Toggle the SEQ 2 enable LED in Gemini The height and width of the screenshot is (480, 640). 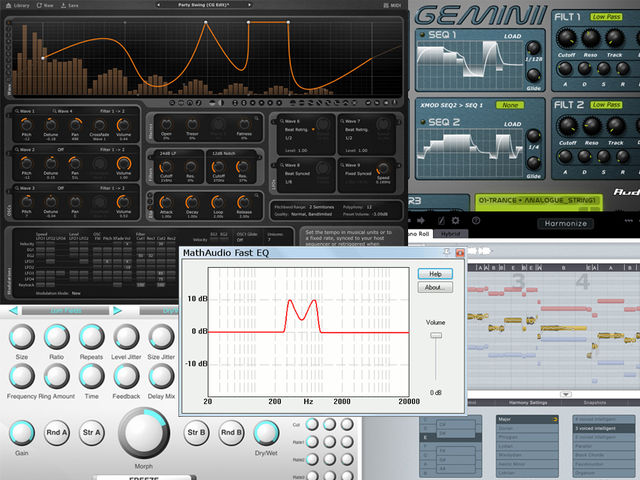pos(422,122)
